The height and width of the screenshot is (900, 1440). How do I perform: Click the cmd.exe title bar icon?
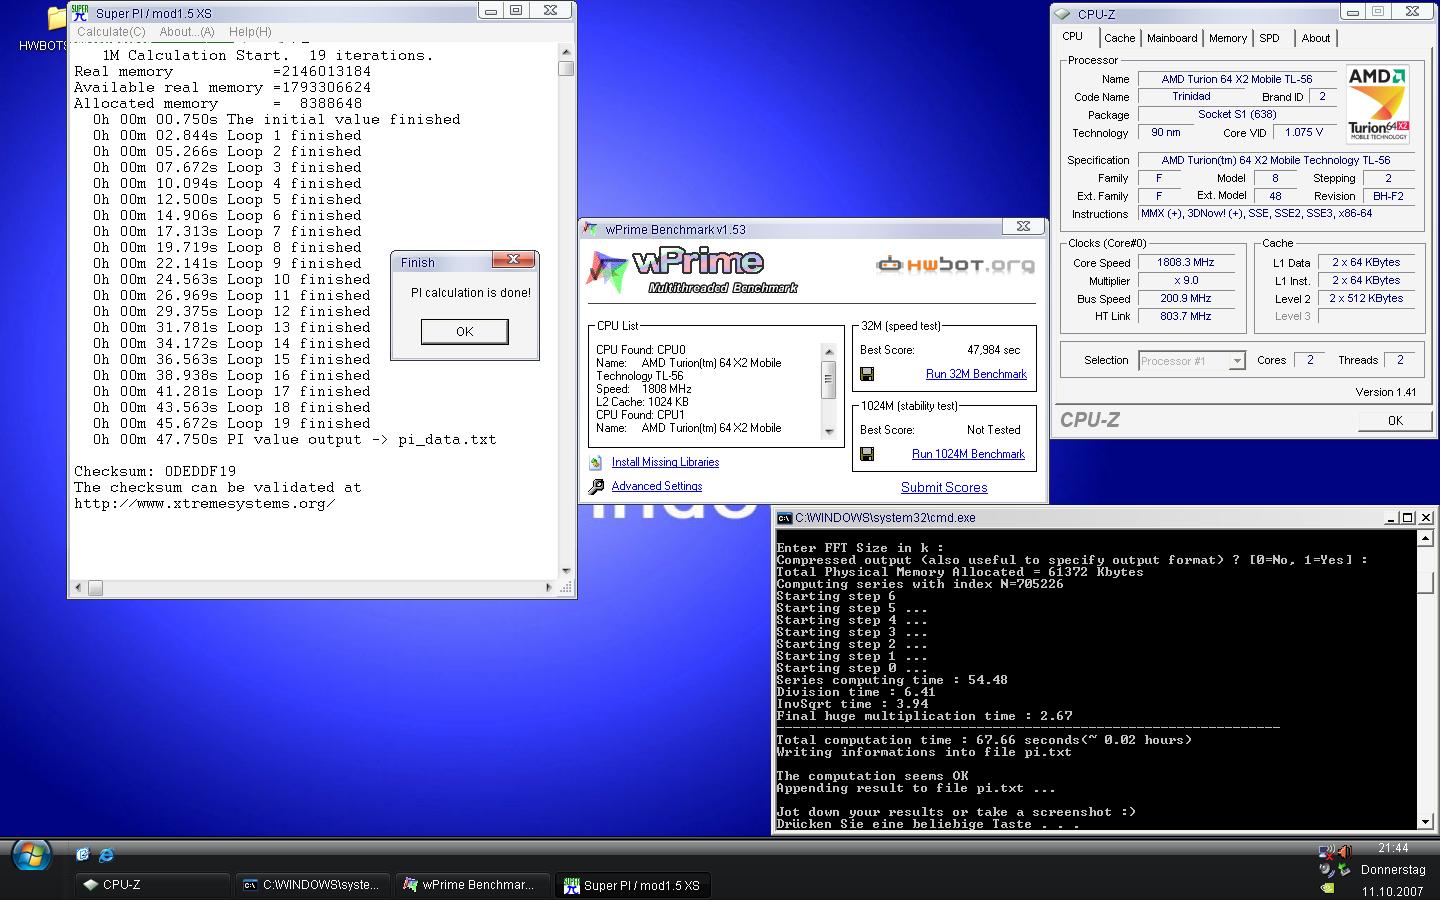[x=785, y=518]
